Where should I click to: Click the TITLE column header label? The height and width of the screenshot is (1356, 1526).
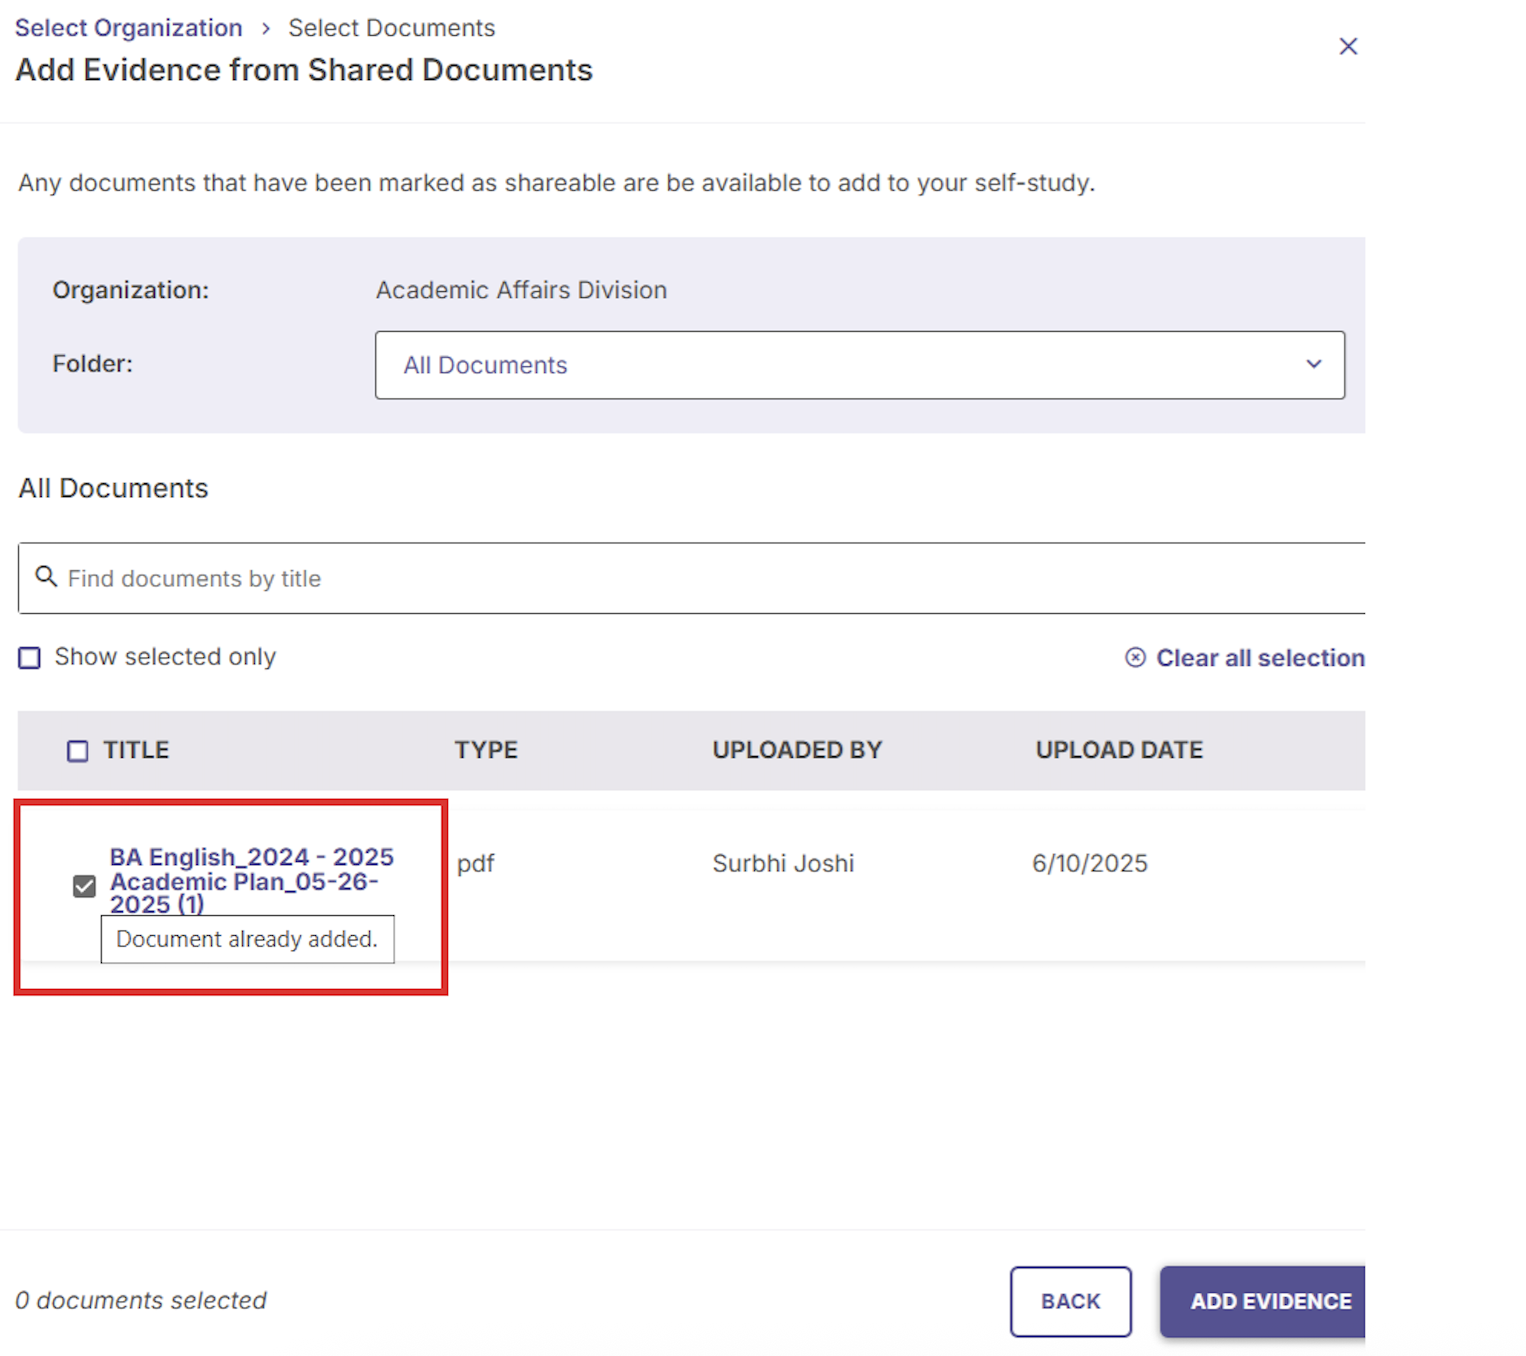[x=136, y=750]
